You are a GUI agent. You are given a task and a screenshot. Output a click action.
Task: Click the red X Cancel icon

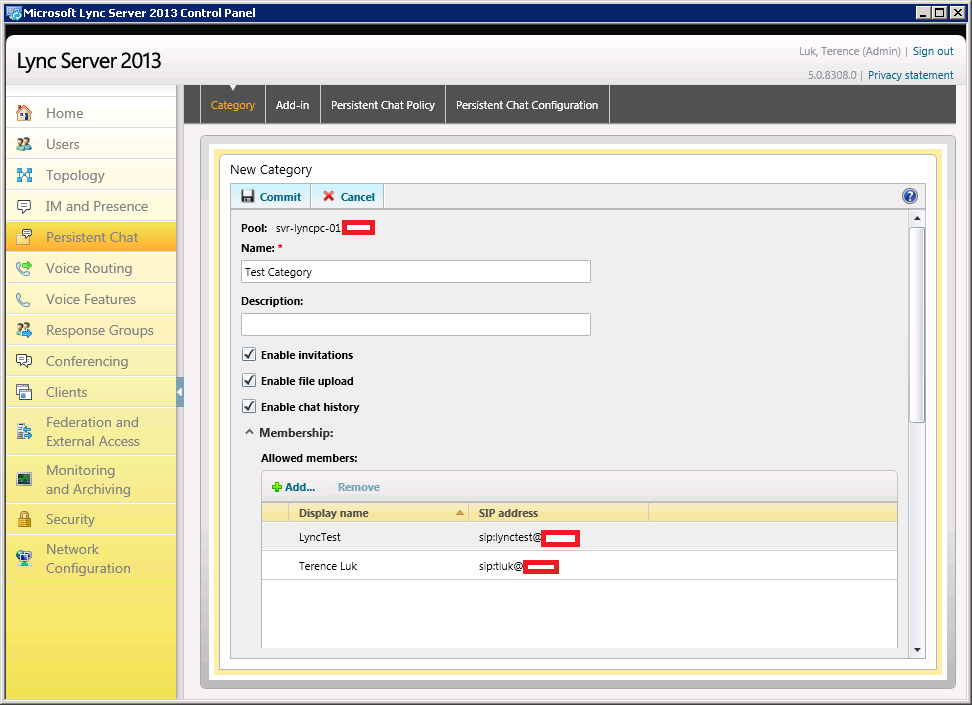[329, 196]
